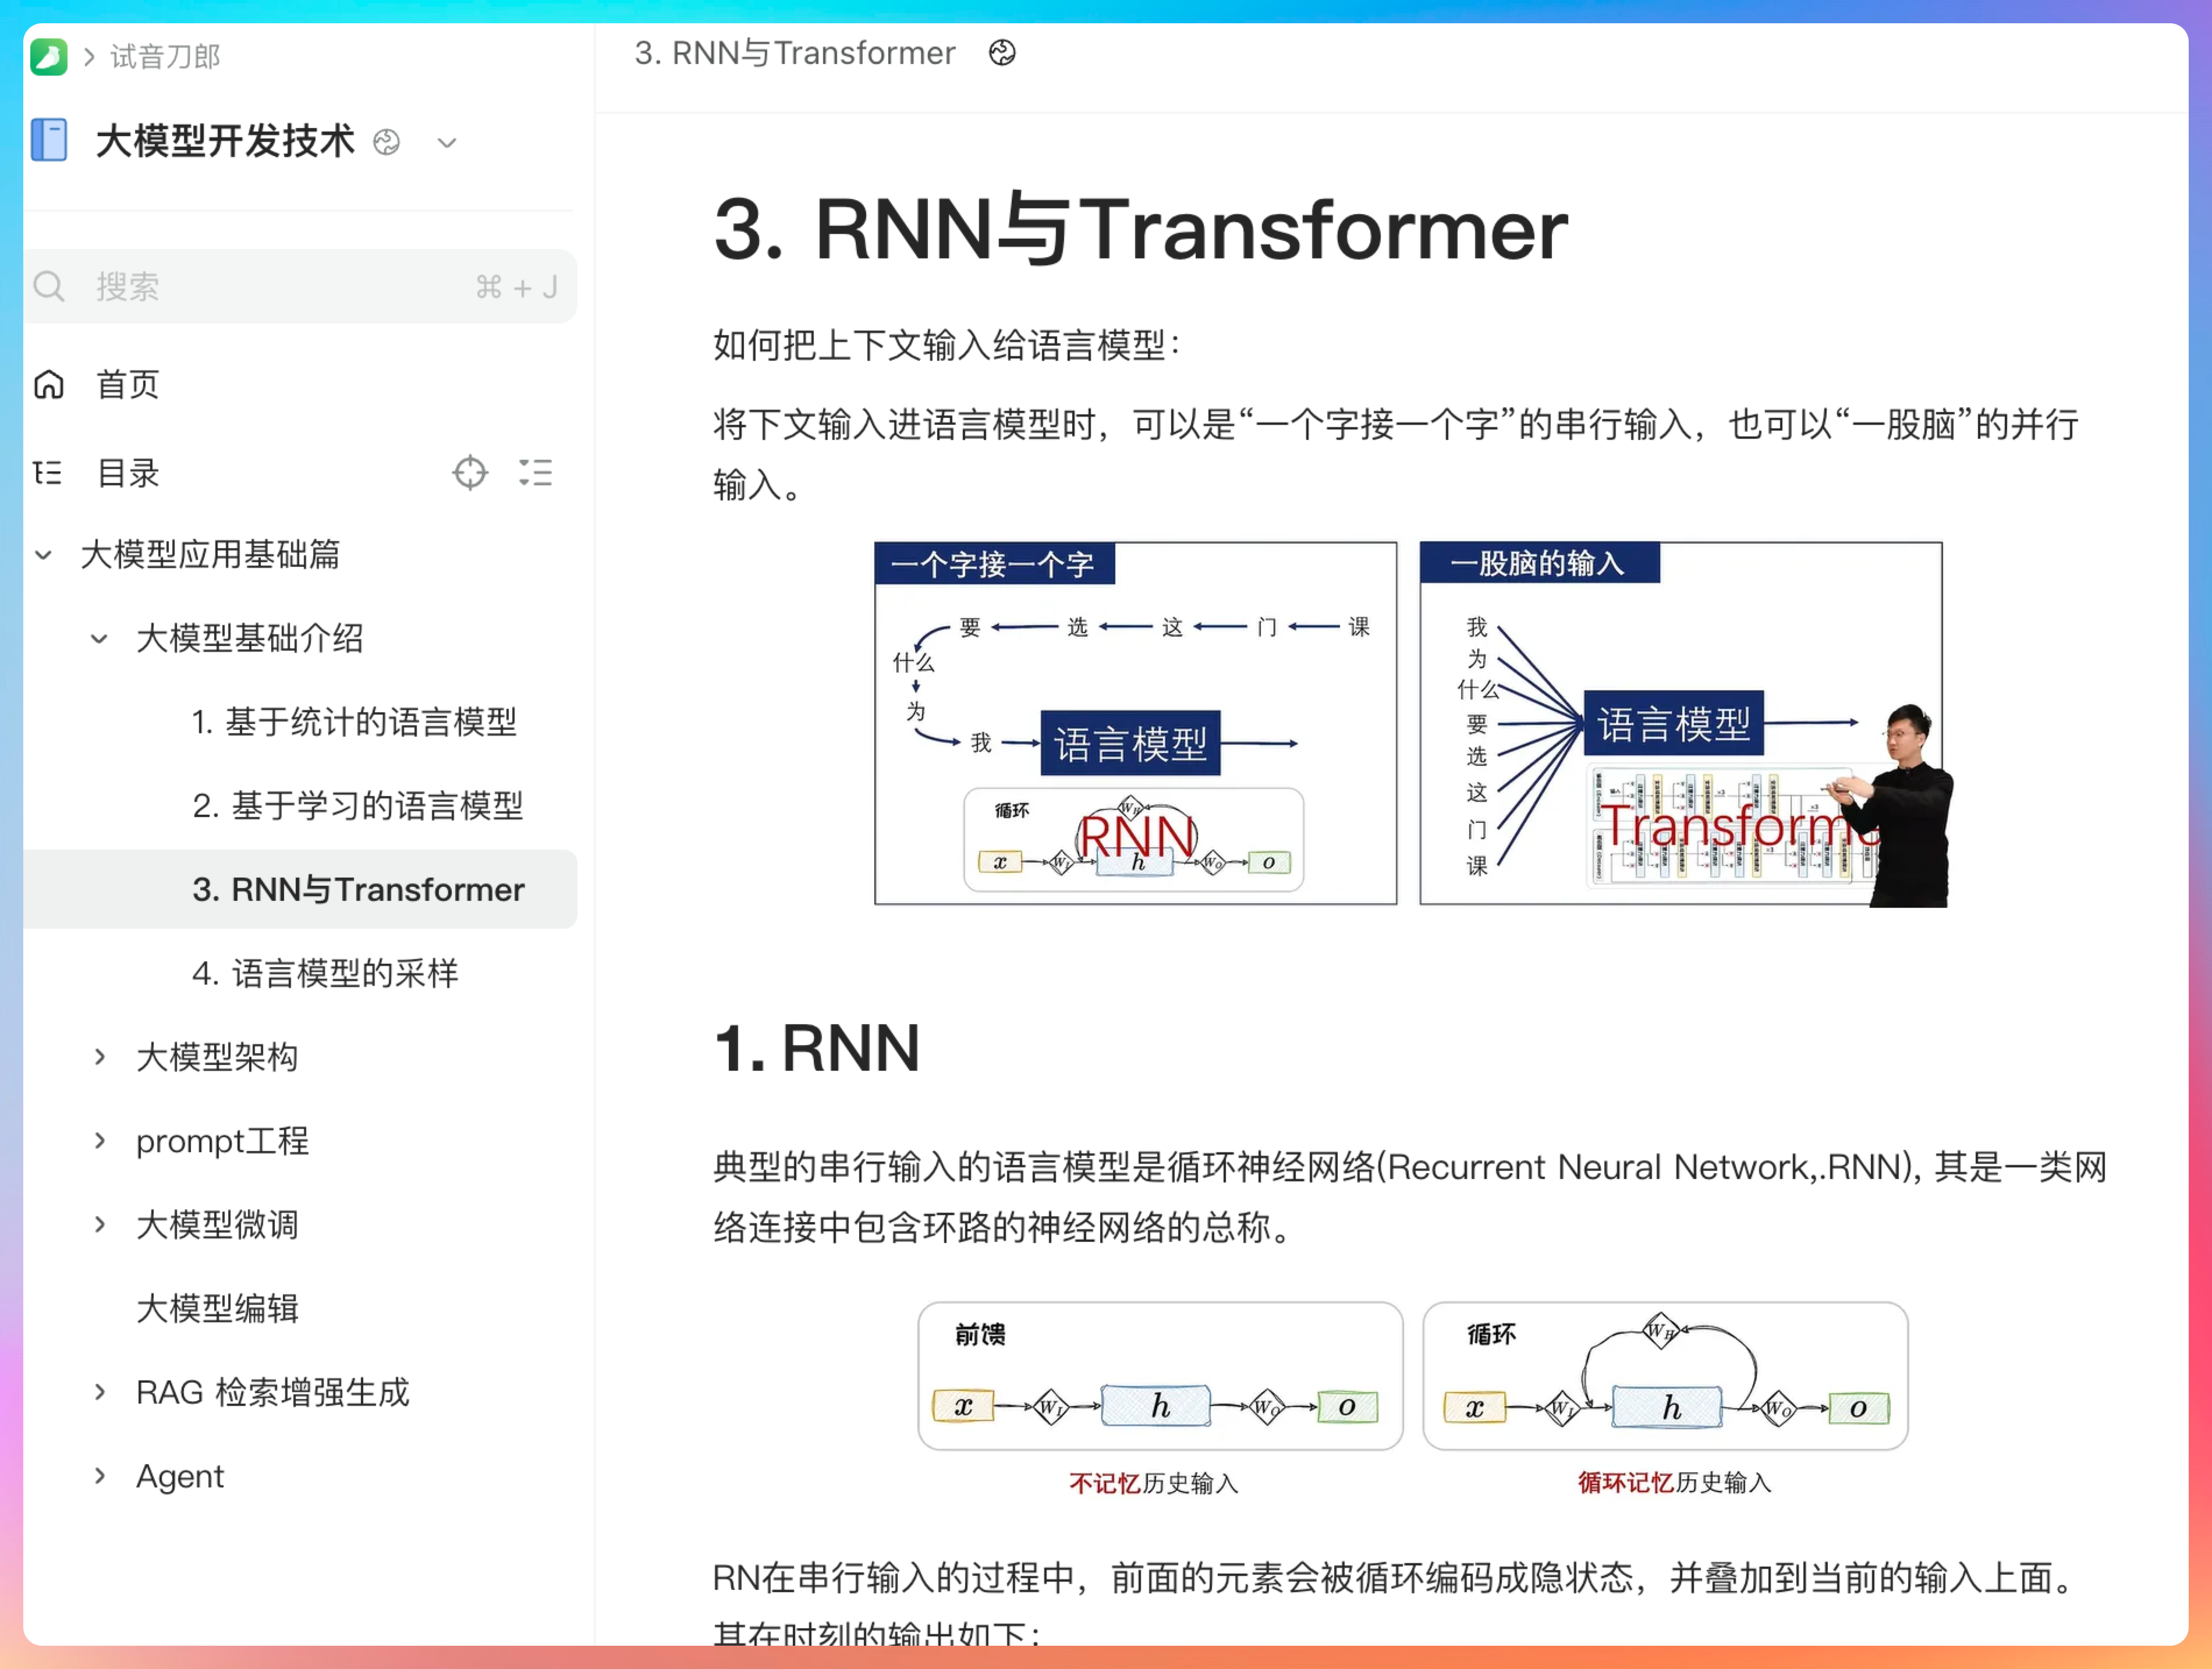Open the 首页 home icon
Image resolution: width=2212 pixels, height=1669 pixels.
pyautogui.click(x=48, y=384)
